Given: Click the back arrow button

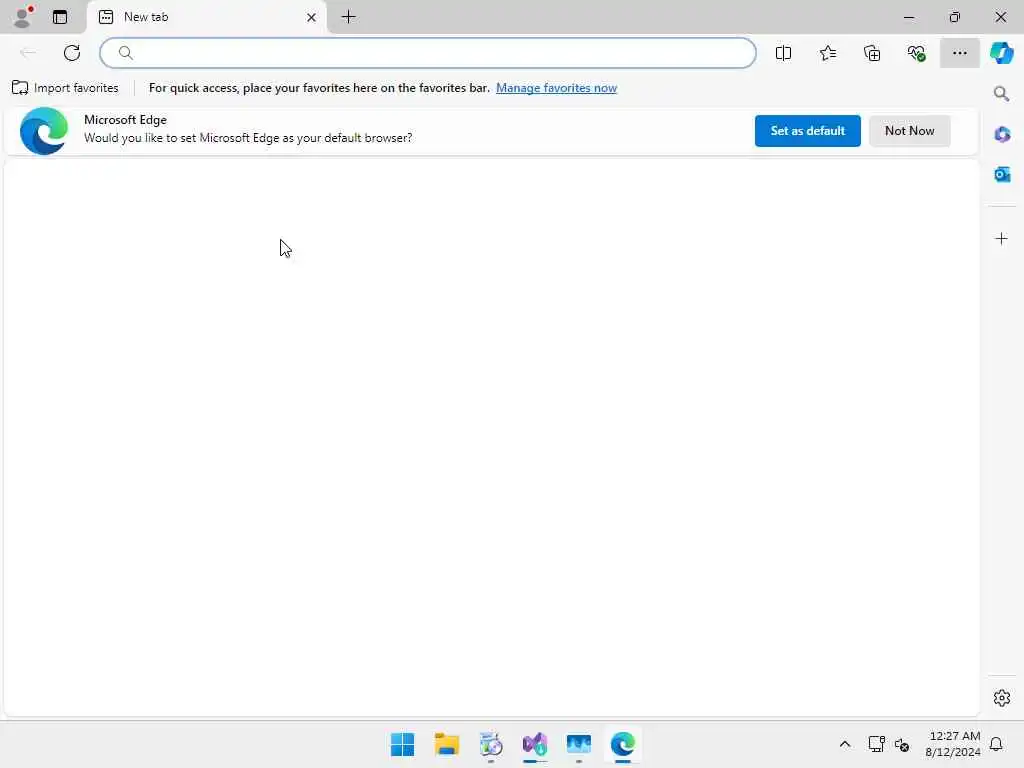Looking at the screenshot, I should point(27,53).
